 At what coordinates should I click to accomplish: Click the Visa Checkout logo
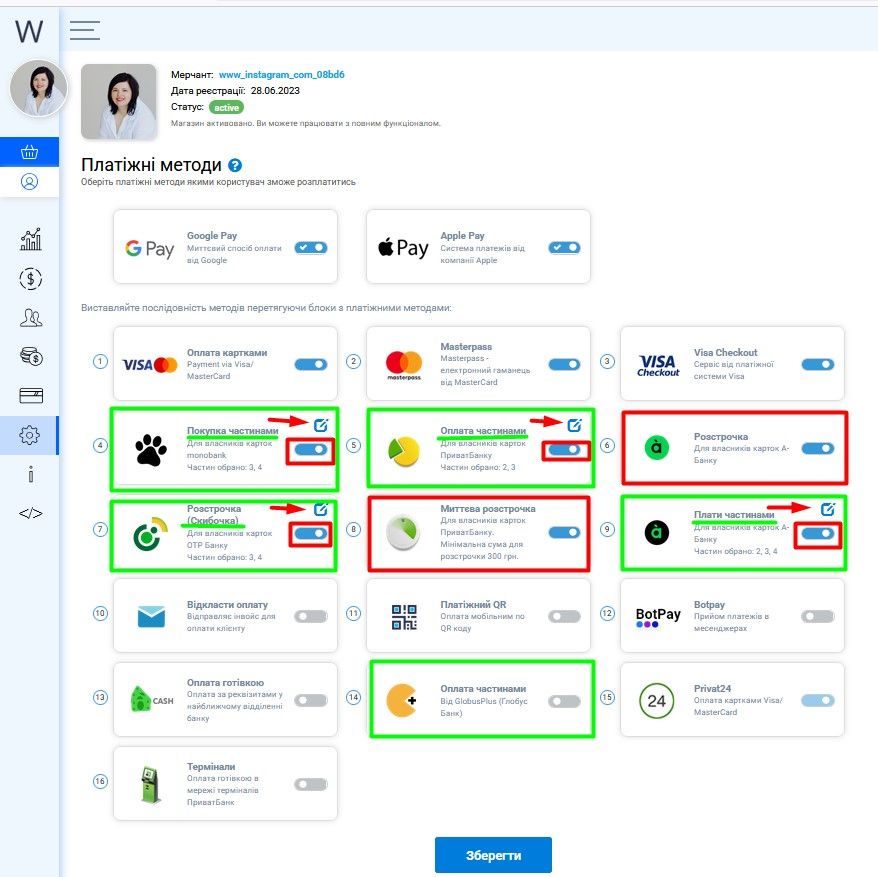658,365
